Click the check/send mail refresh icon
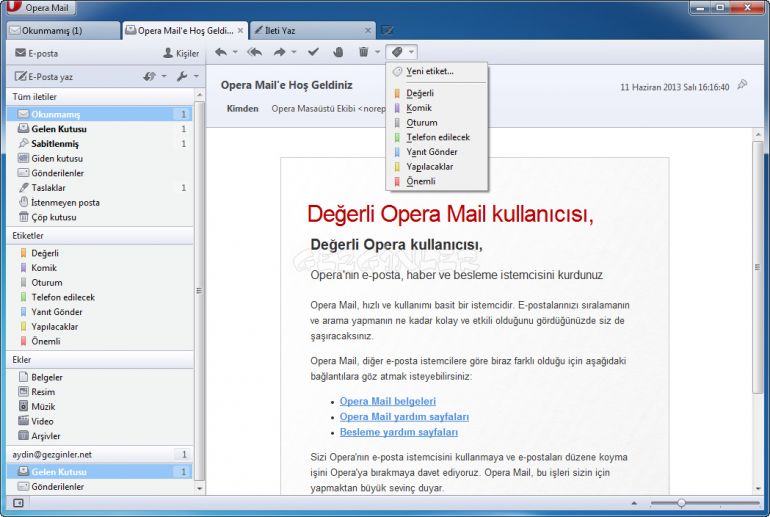Viewport: 770px width, 517px height. pos(149,77)
